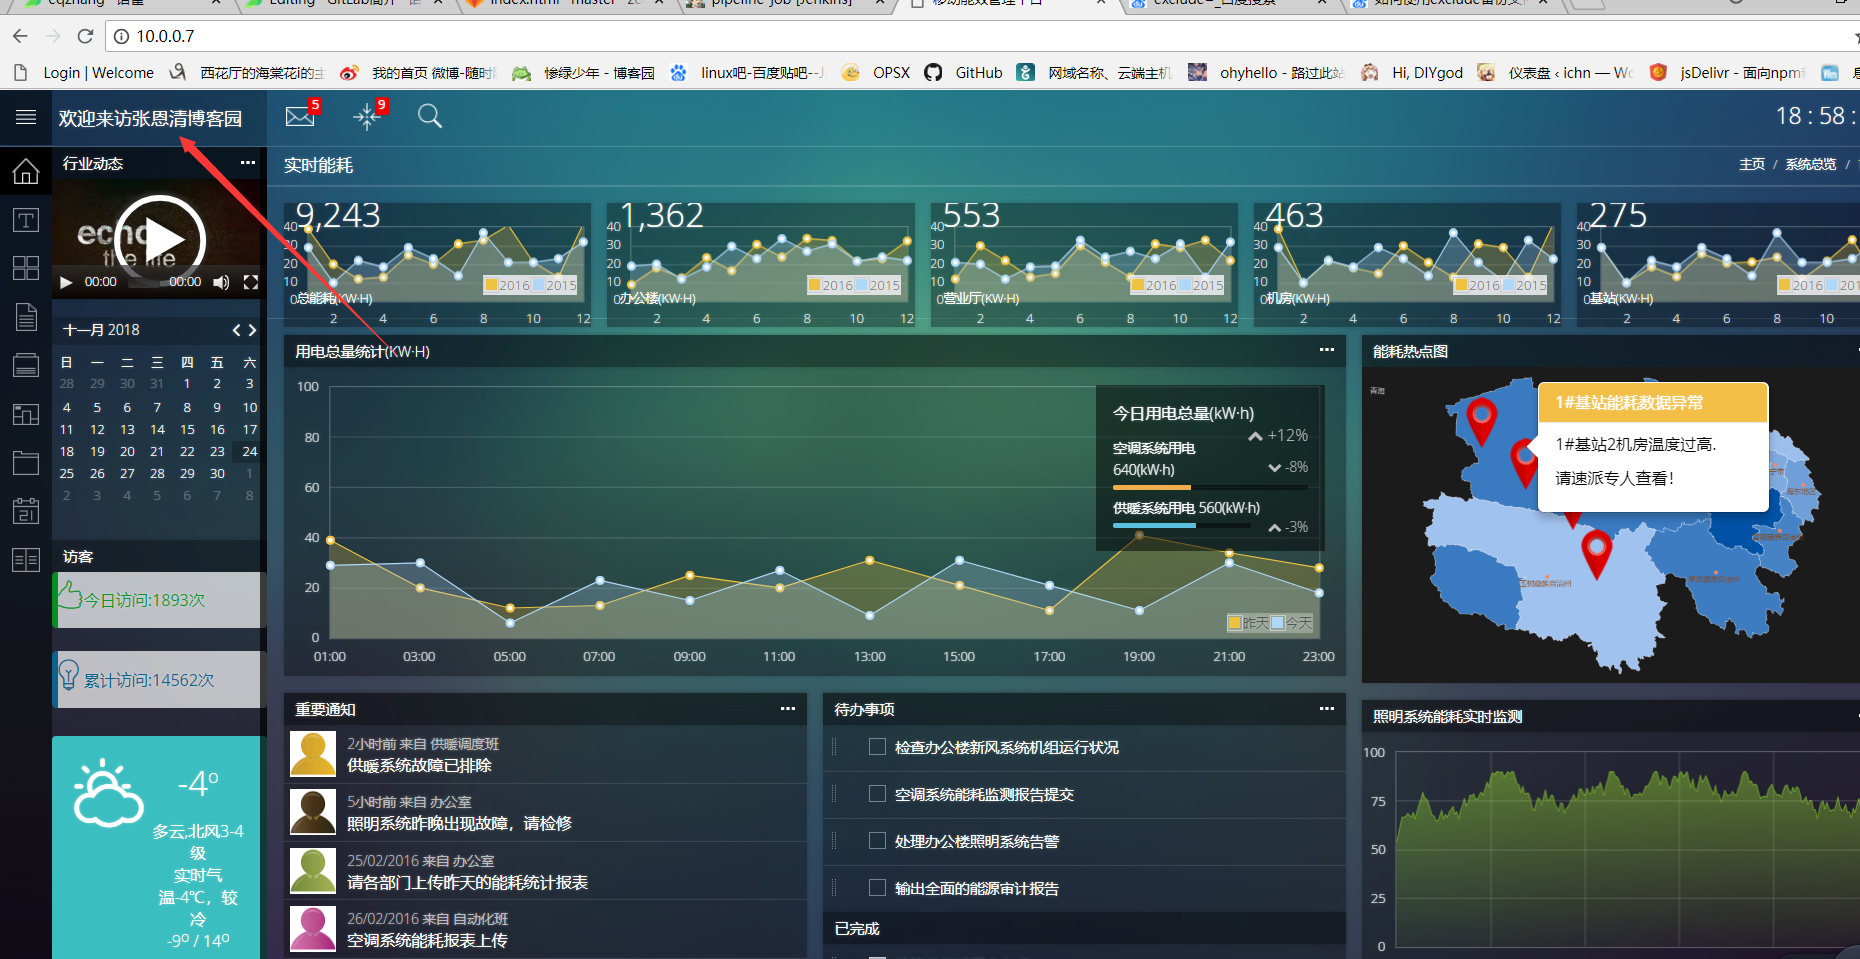Check 空调系统能耗监测报告提交 todo
This screenshot has width=1860, height=959.
click(877, 794)
